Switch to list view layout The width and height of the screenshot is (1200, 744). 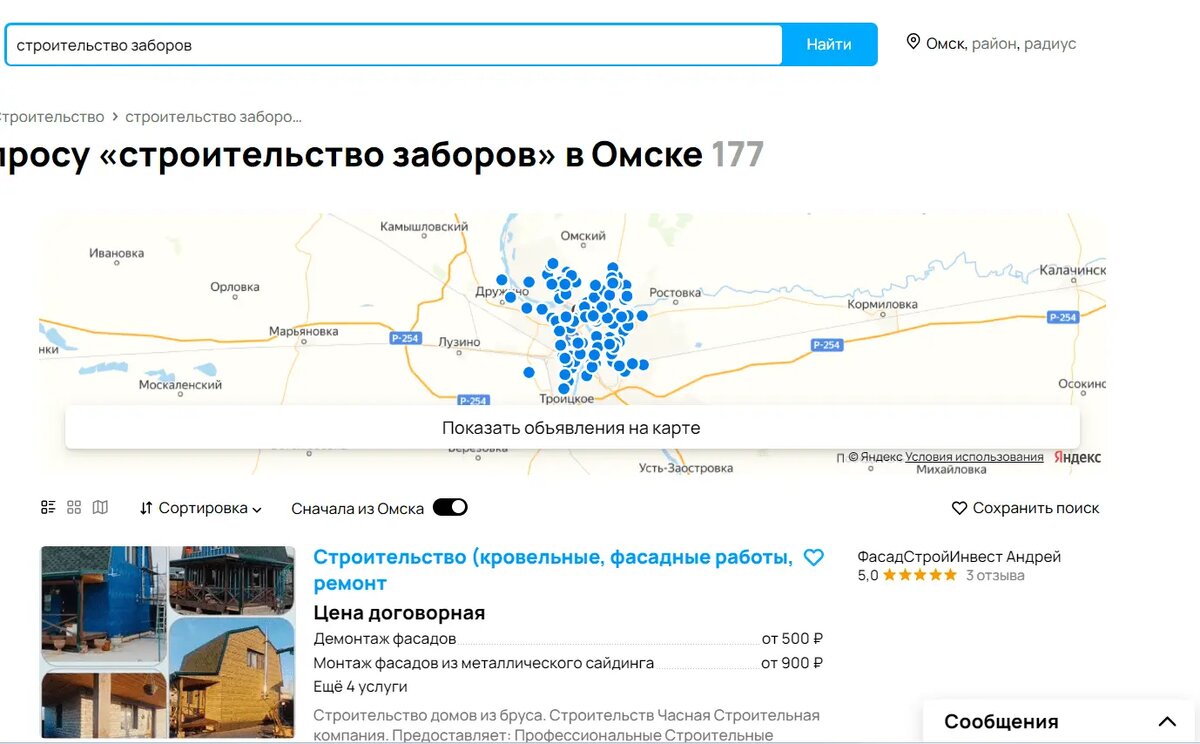click(47, 507)
